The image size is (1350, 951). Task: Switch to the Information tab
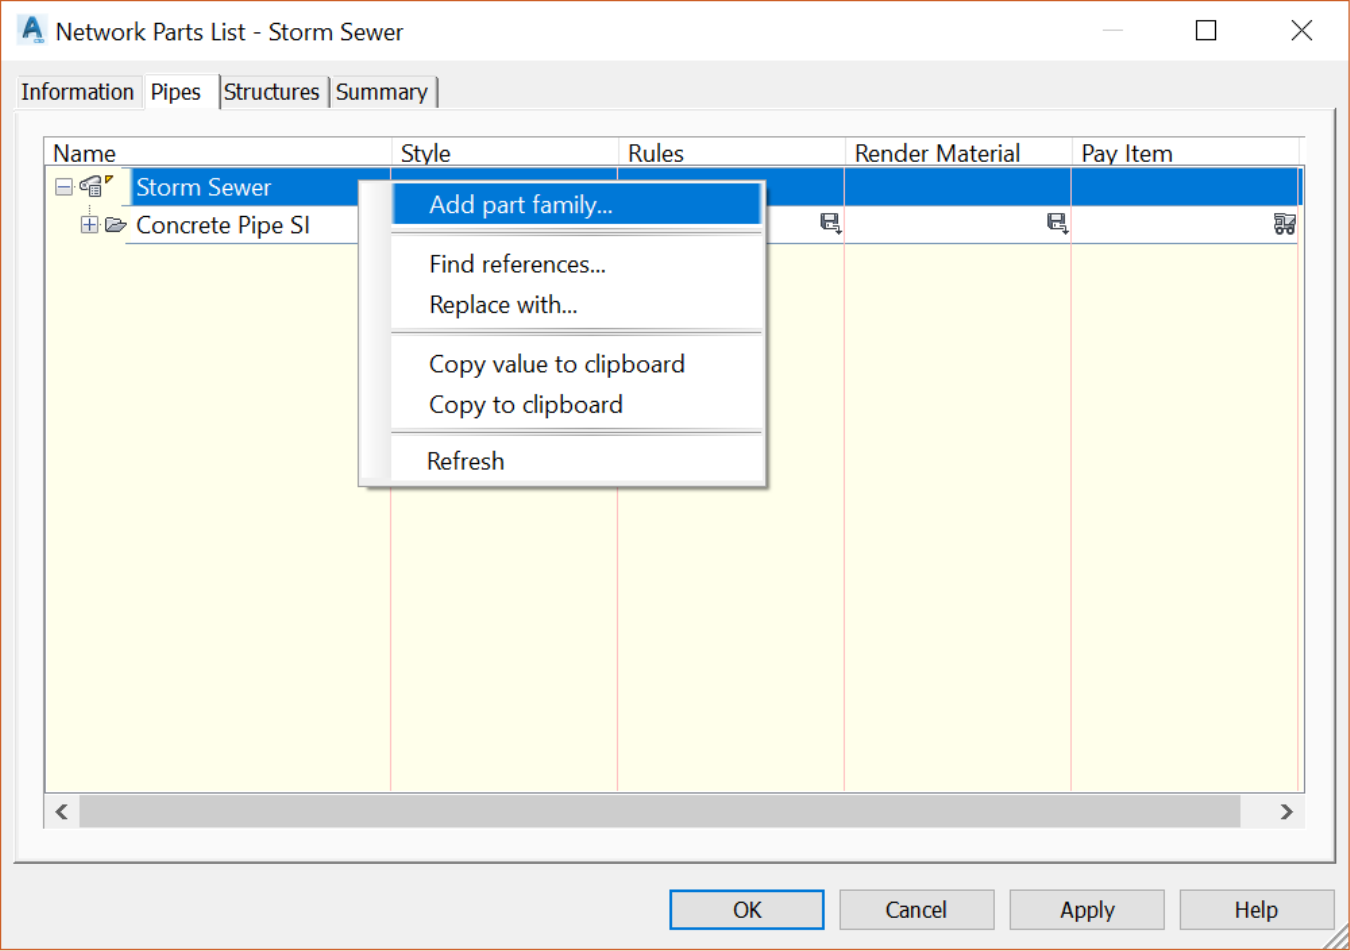pyautogui.click(x=78, y=92)
